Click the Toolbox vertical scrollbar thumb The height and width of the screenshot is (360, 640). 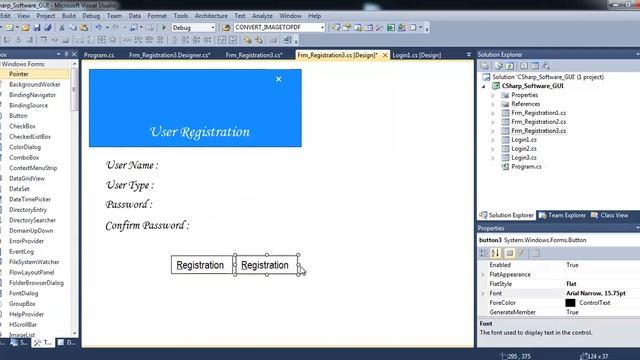click(x=74, y=90)
